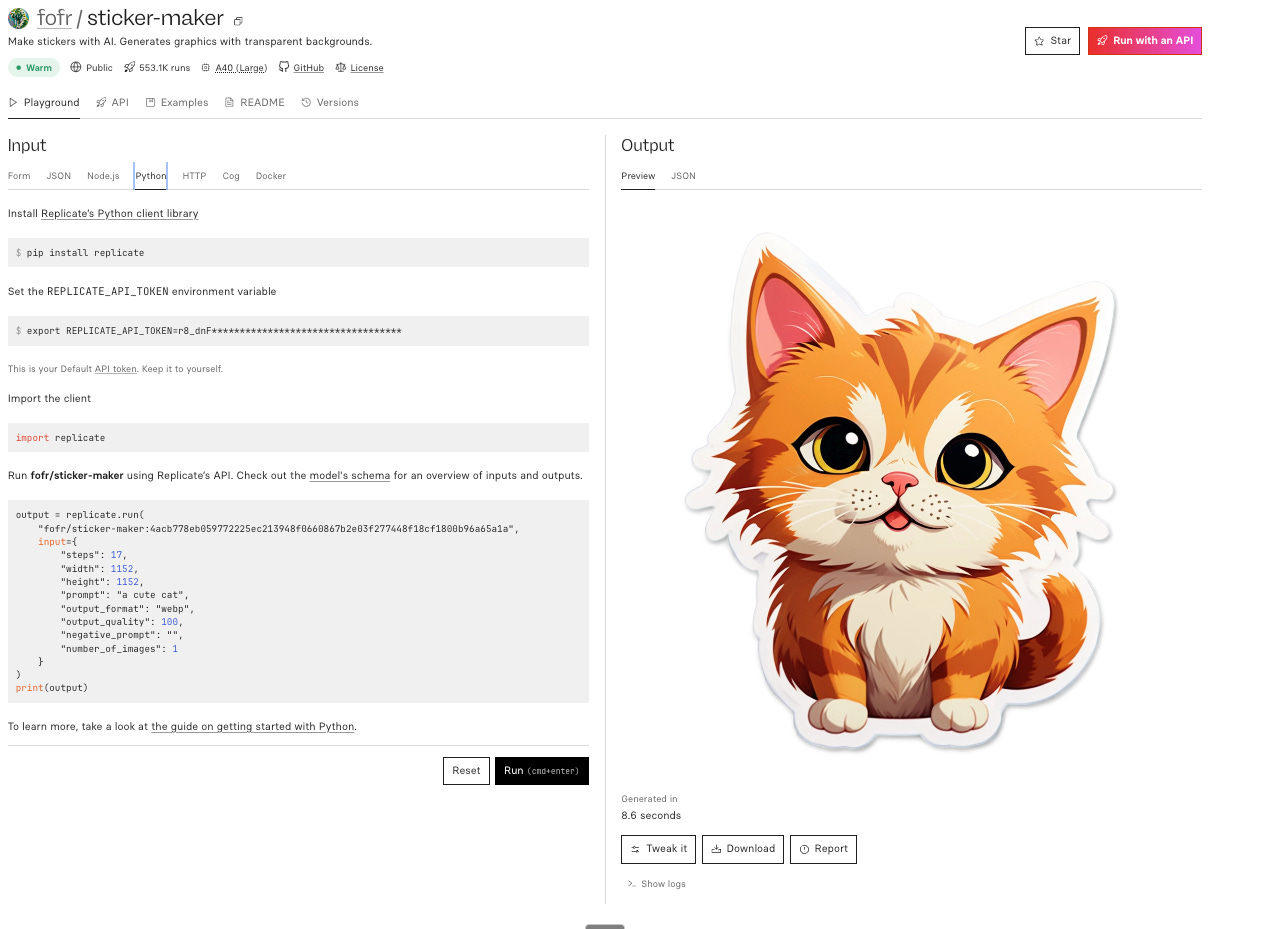Switch to the Docker instructions tab
The image size is (1269, 929).
coord(270,176)
